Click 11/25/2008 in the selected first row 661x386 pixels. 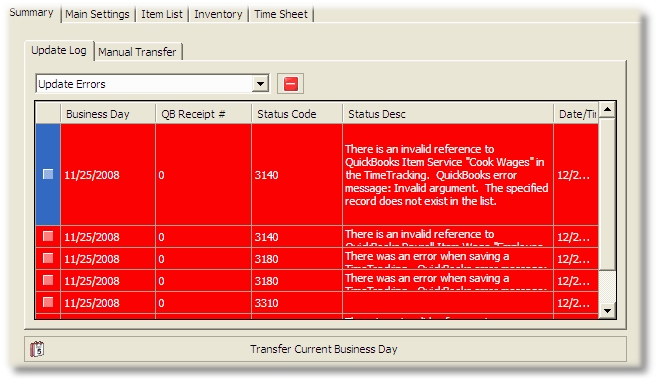point(108,174)
